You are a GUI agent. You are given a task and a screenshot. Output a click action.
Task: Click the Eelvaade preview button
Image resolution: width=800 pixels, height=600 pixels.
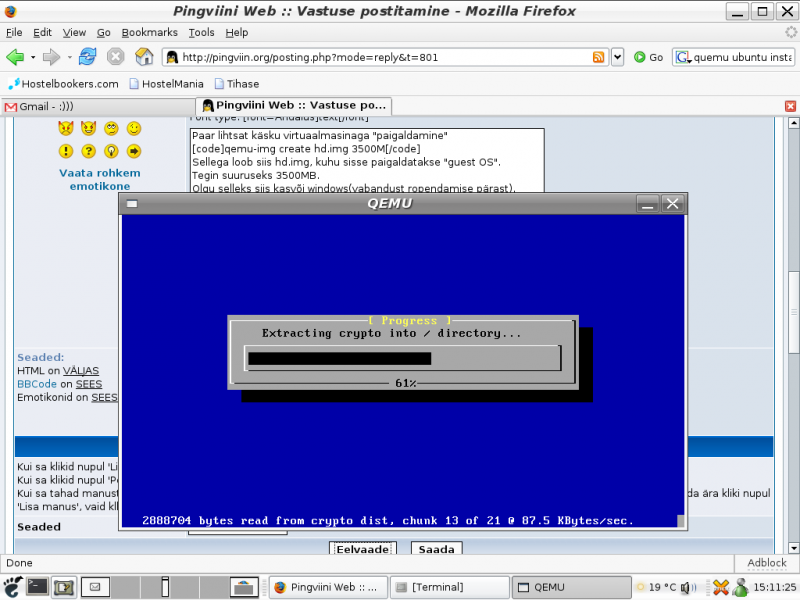(363, 549)
